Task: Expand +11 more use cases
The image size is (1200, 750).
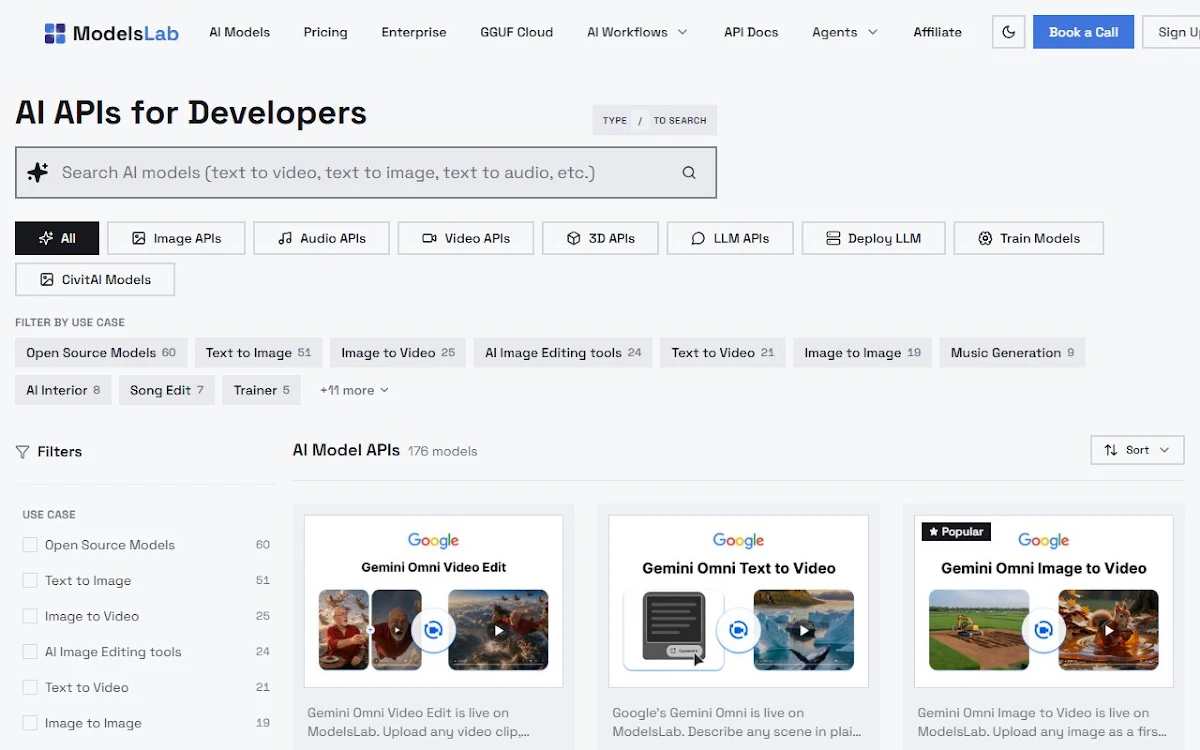Action: (x=354, y=390)
